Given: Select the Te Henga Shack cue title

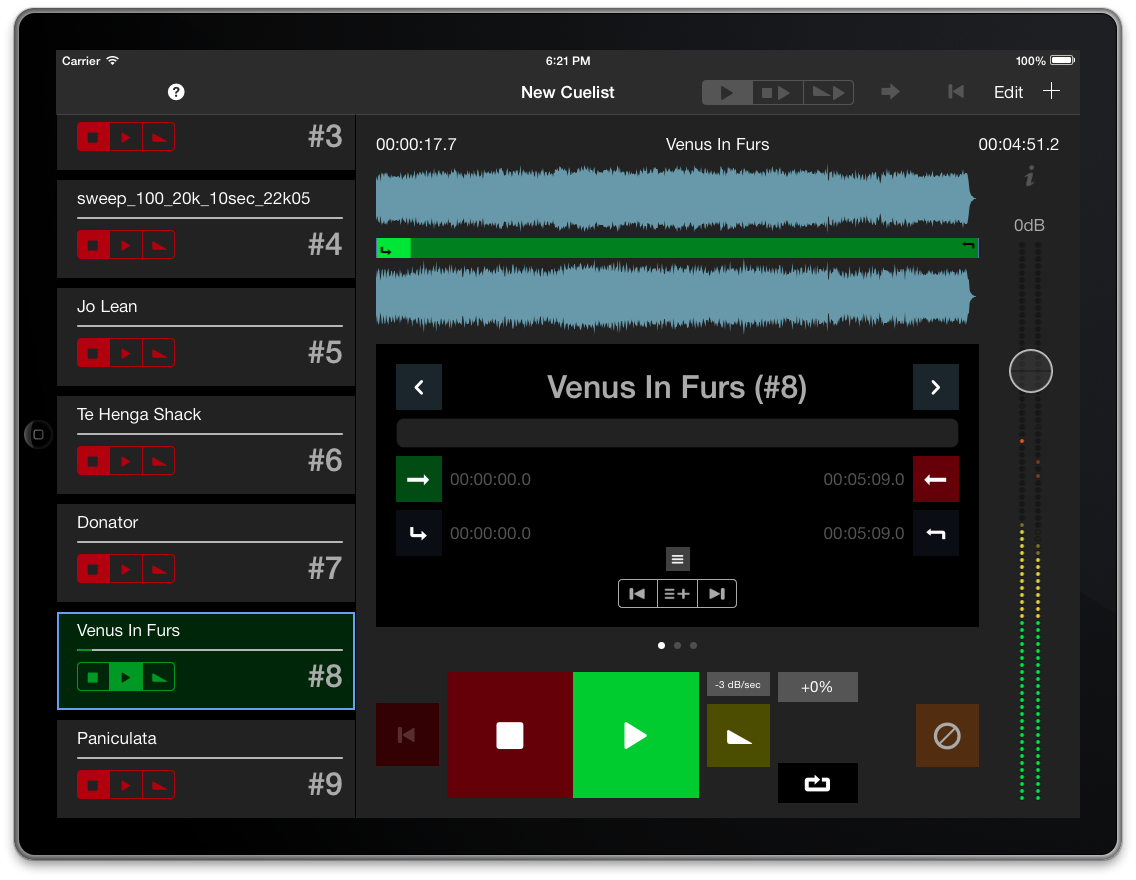Looking at the screenshot, I should click(x=139, y=414).
